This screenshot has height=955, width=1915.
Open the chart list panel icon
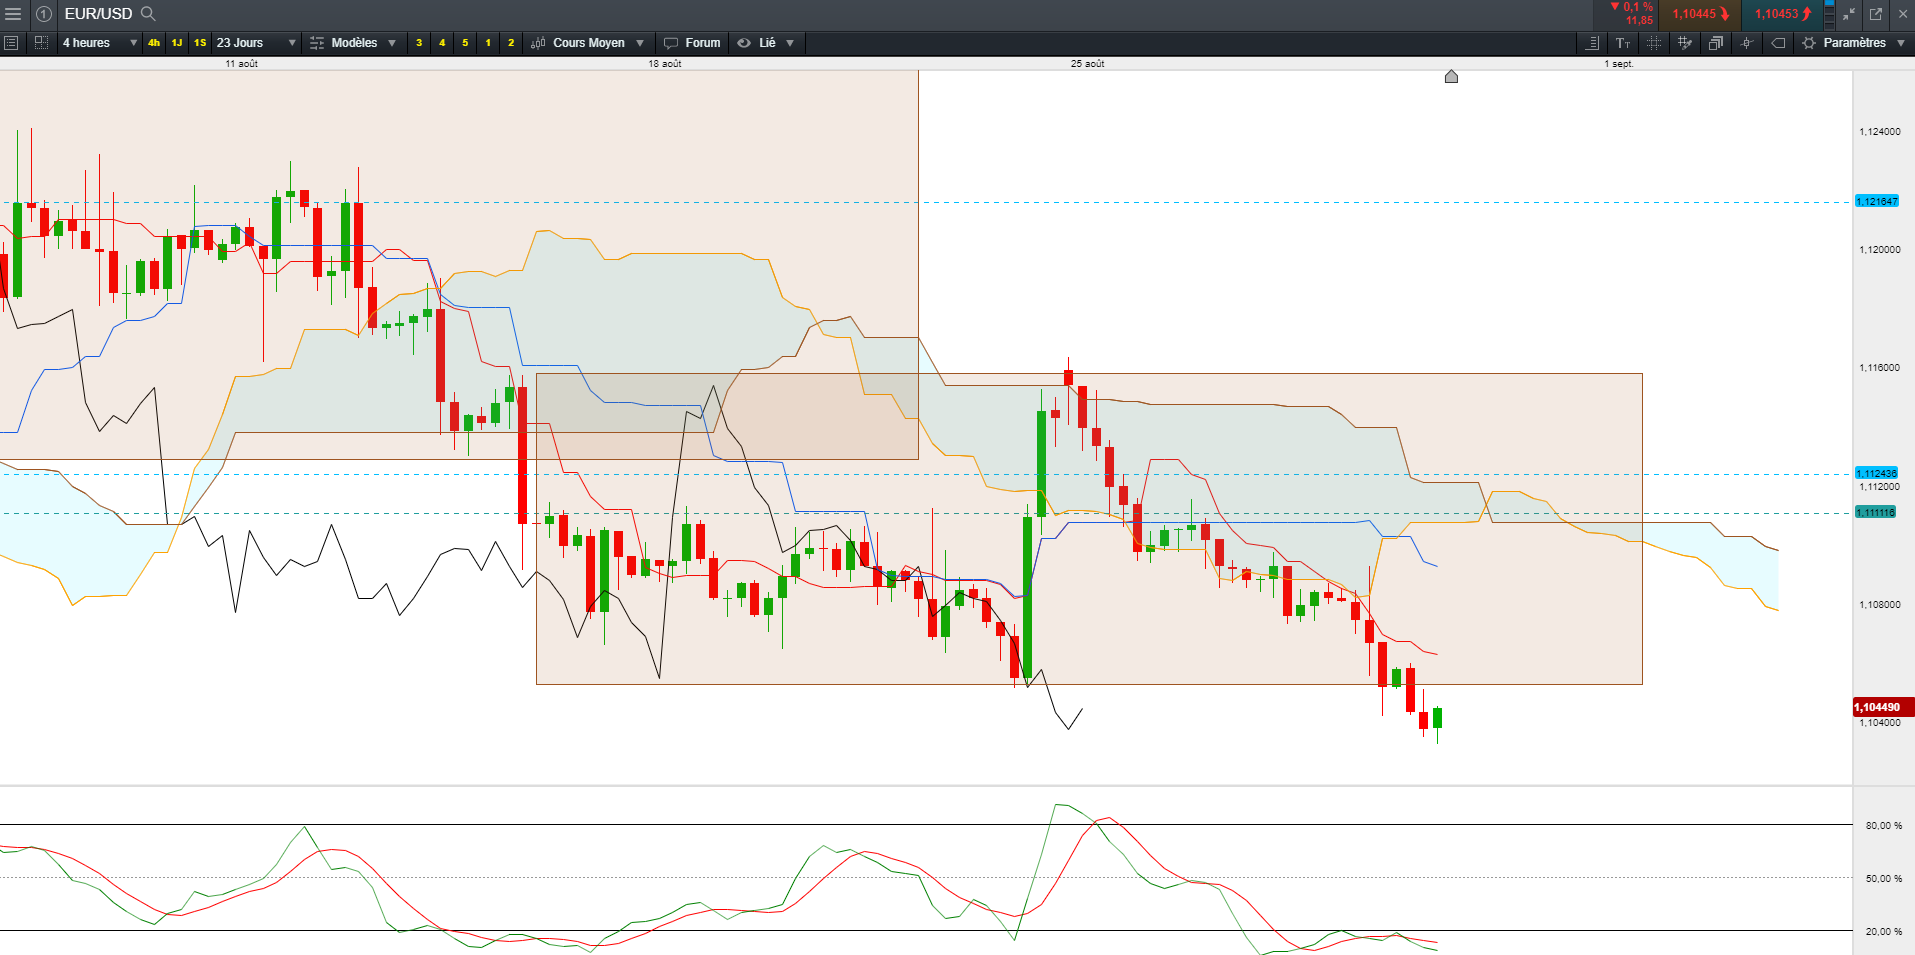coord(11,43)
